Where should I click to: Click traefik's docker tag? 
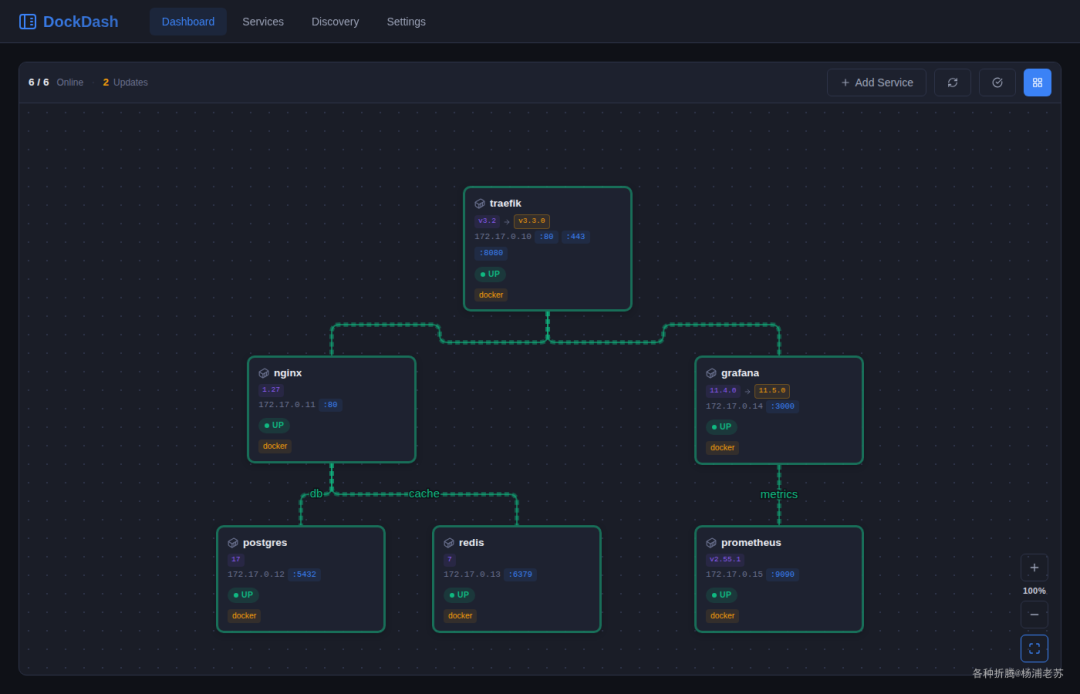click(491, 295)
